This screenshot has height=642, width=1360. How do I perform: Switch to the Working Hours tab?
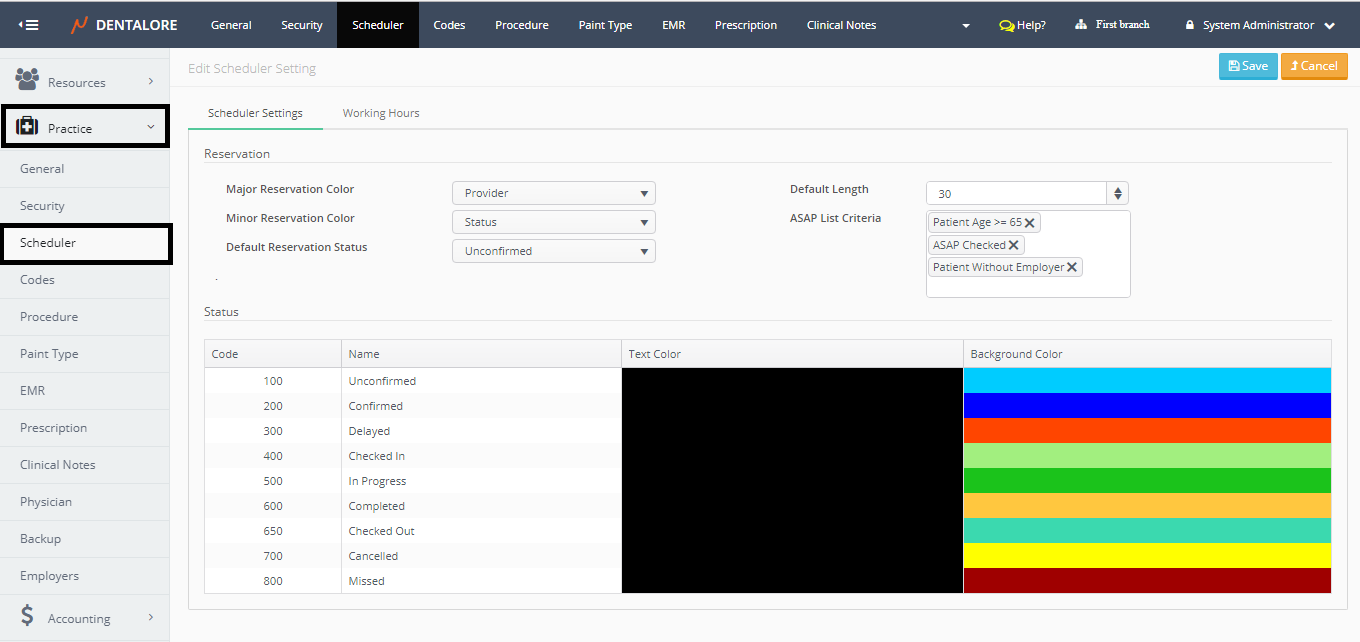point(381,113)
